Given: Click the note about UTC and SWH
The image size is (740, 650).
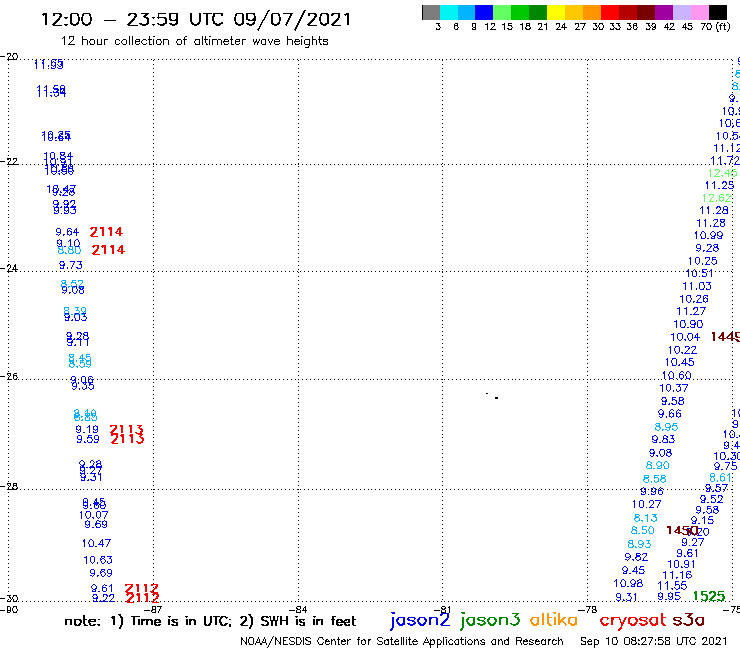Looking at the screenshot, I should tap(210, 621).
